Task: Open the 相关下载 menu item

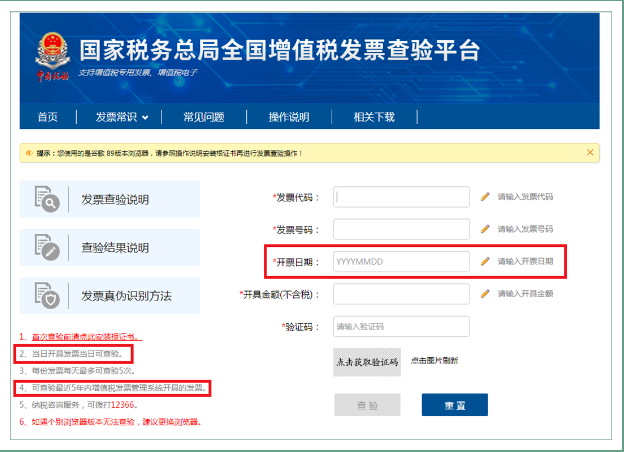Action: [x=374, y=117]
